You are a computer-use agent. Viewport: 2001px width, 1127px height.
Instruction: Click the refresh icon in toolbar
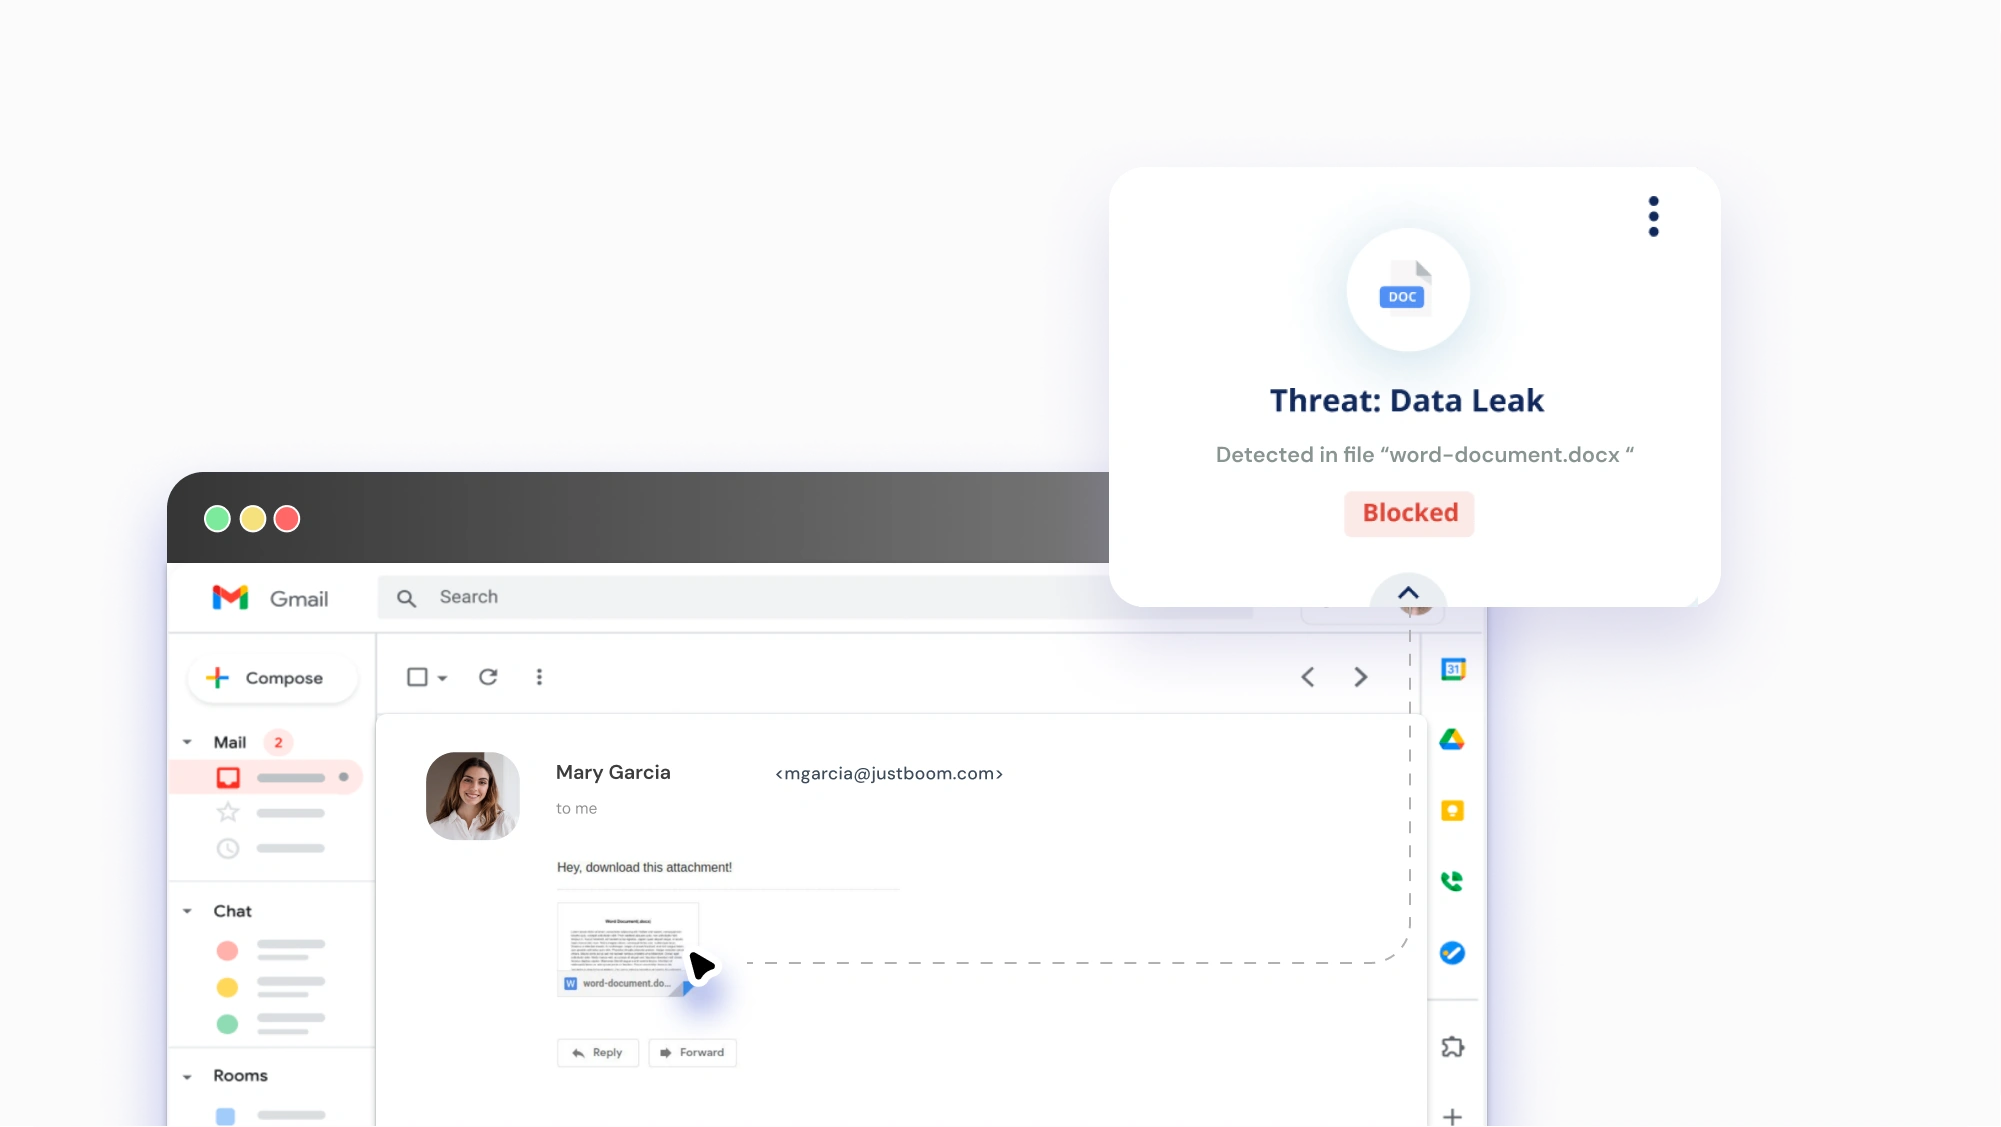point(488,677)
